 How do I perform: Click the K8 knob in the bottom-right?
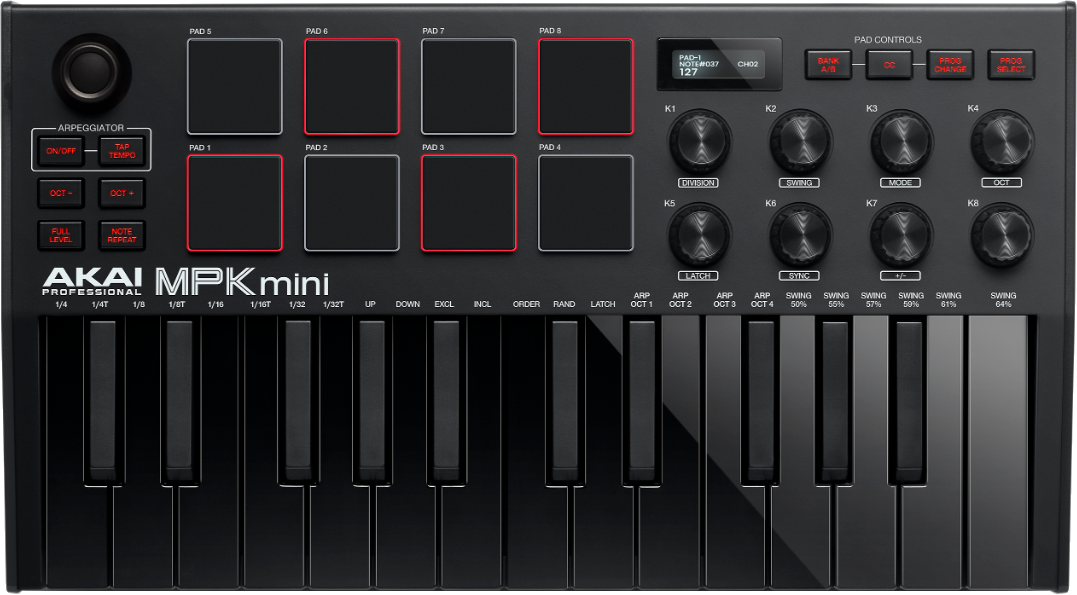pyautogui.click(x=1002, y=235)
